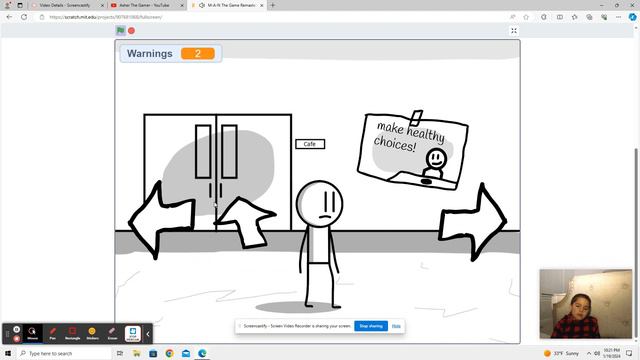
Task: Open Microsoft Edge from taskbar
Action: click(202, 353)
